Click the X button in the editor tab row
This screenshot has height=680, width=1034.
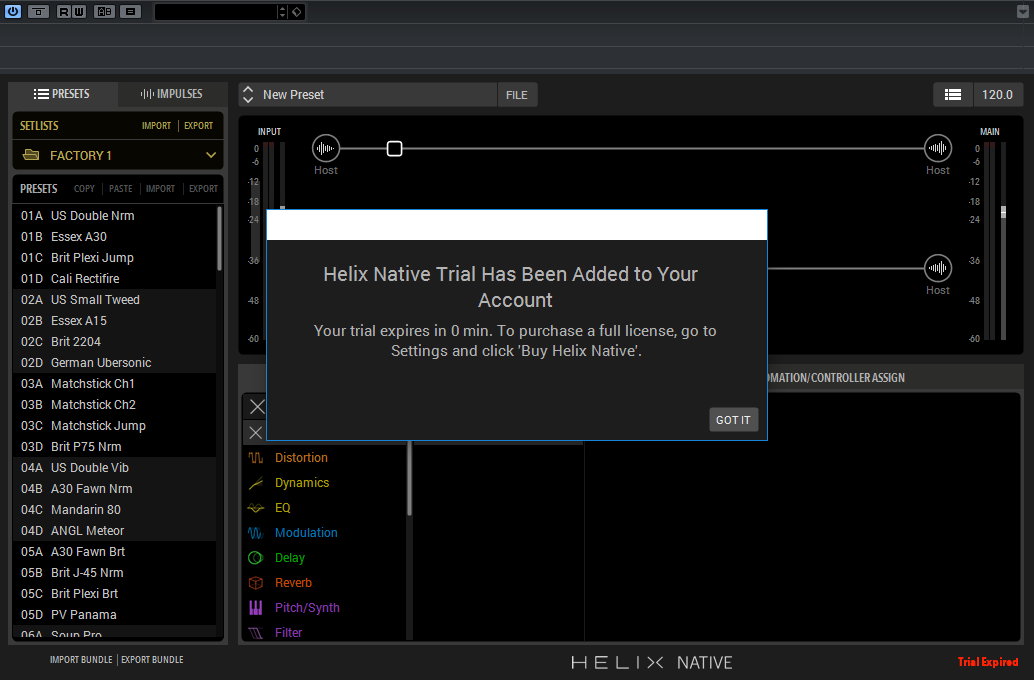257,407
